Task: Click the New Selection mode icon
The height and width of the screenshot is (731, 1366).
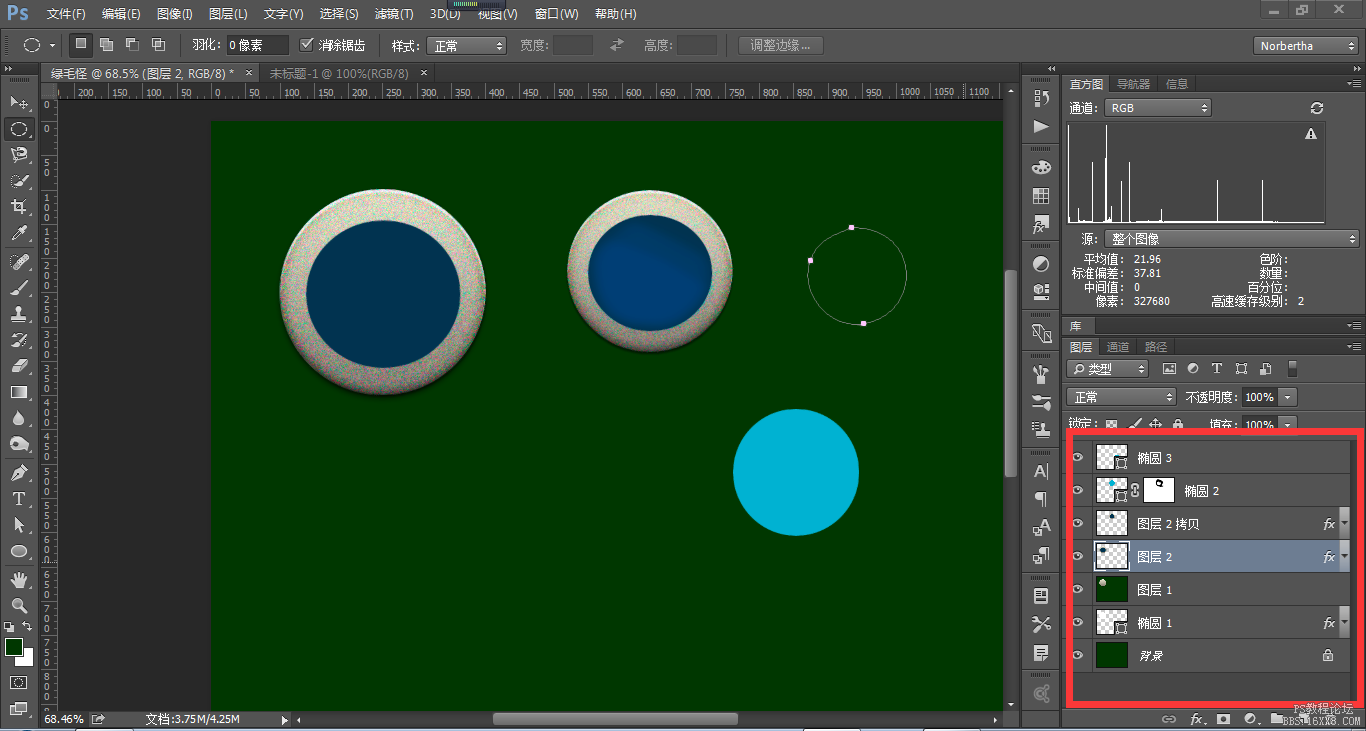Action: (x=81, y=45)
